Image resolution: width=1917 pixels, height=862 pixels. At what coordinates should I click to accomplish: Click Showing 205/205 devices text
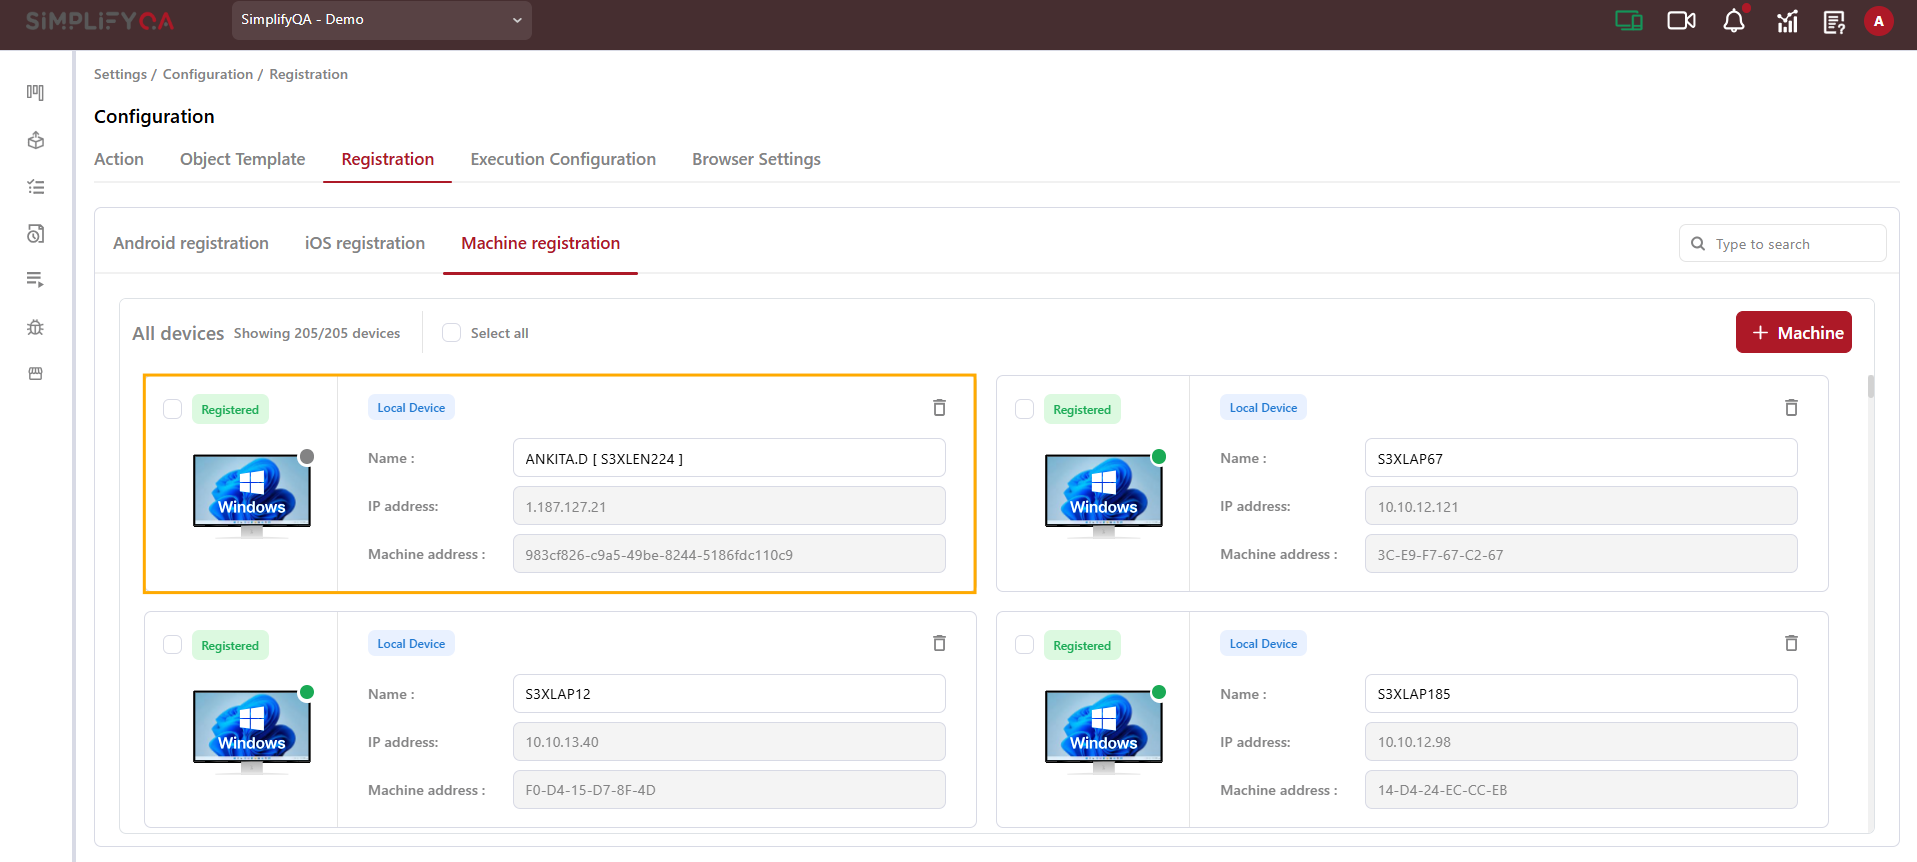317,333
